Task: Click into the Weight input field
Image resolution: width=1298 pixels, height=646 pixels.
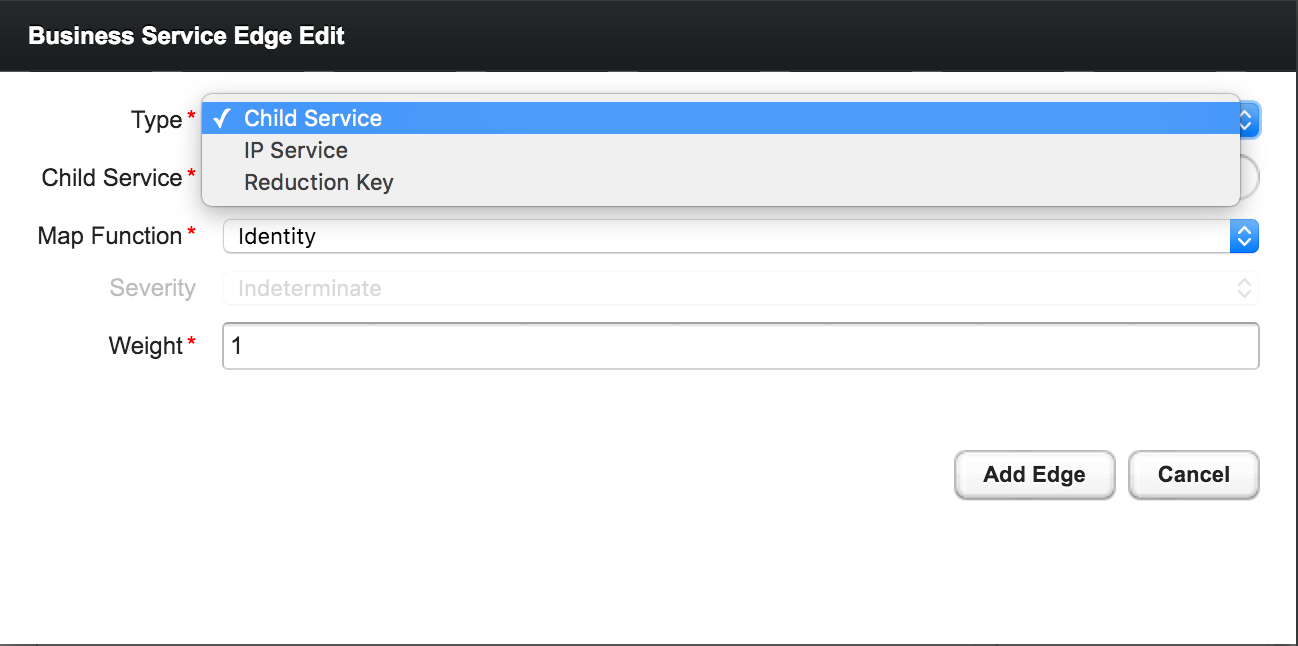Action: [740, 346]
